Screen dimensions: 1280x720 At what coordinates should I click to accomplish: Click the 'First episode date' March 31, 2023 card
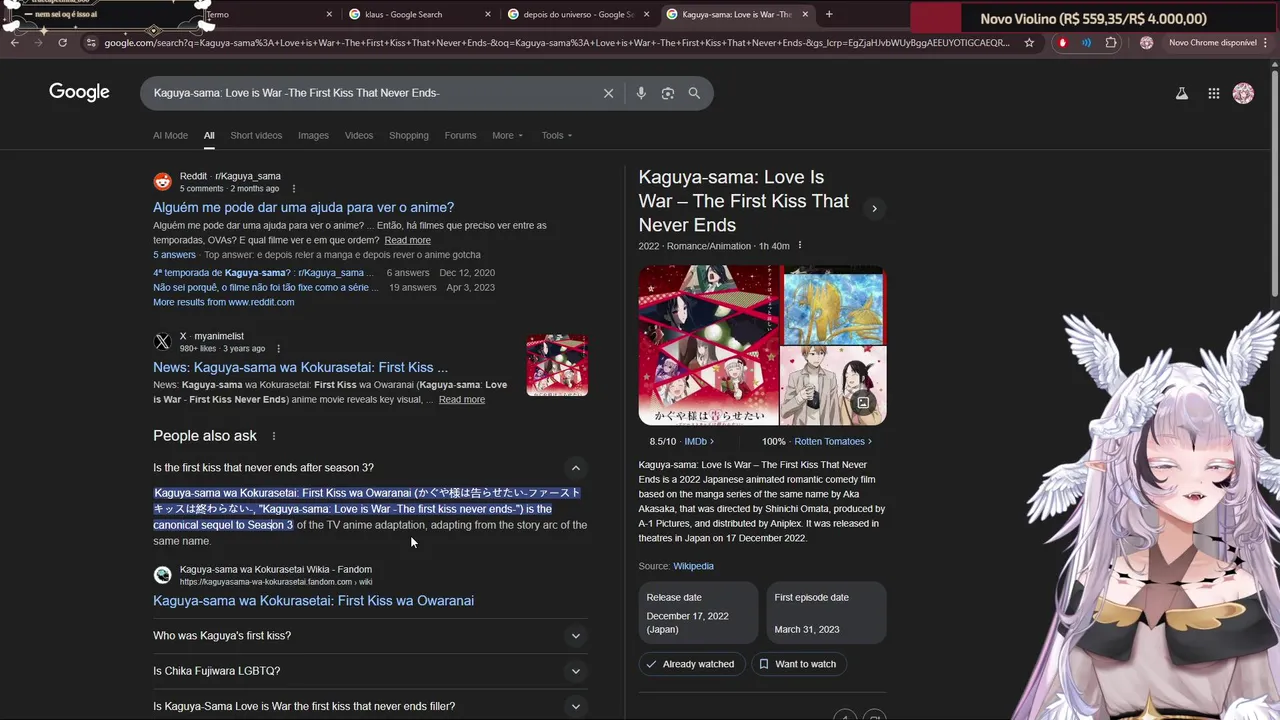click(826, 613)
